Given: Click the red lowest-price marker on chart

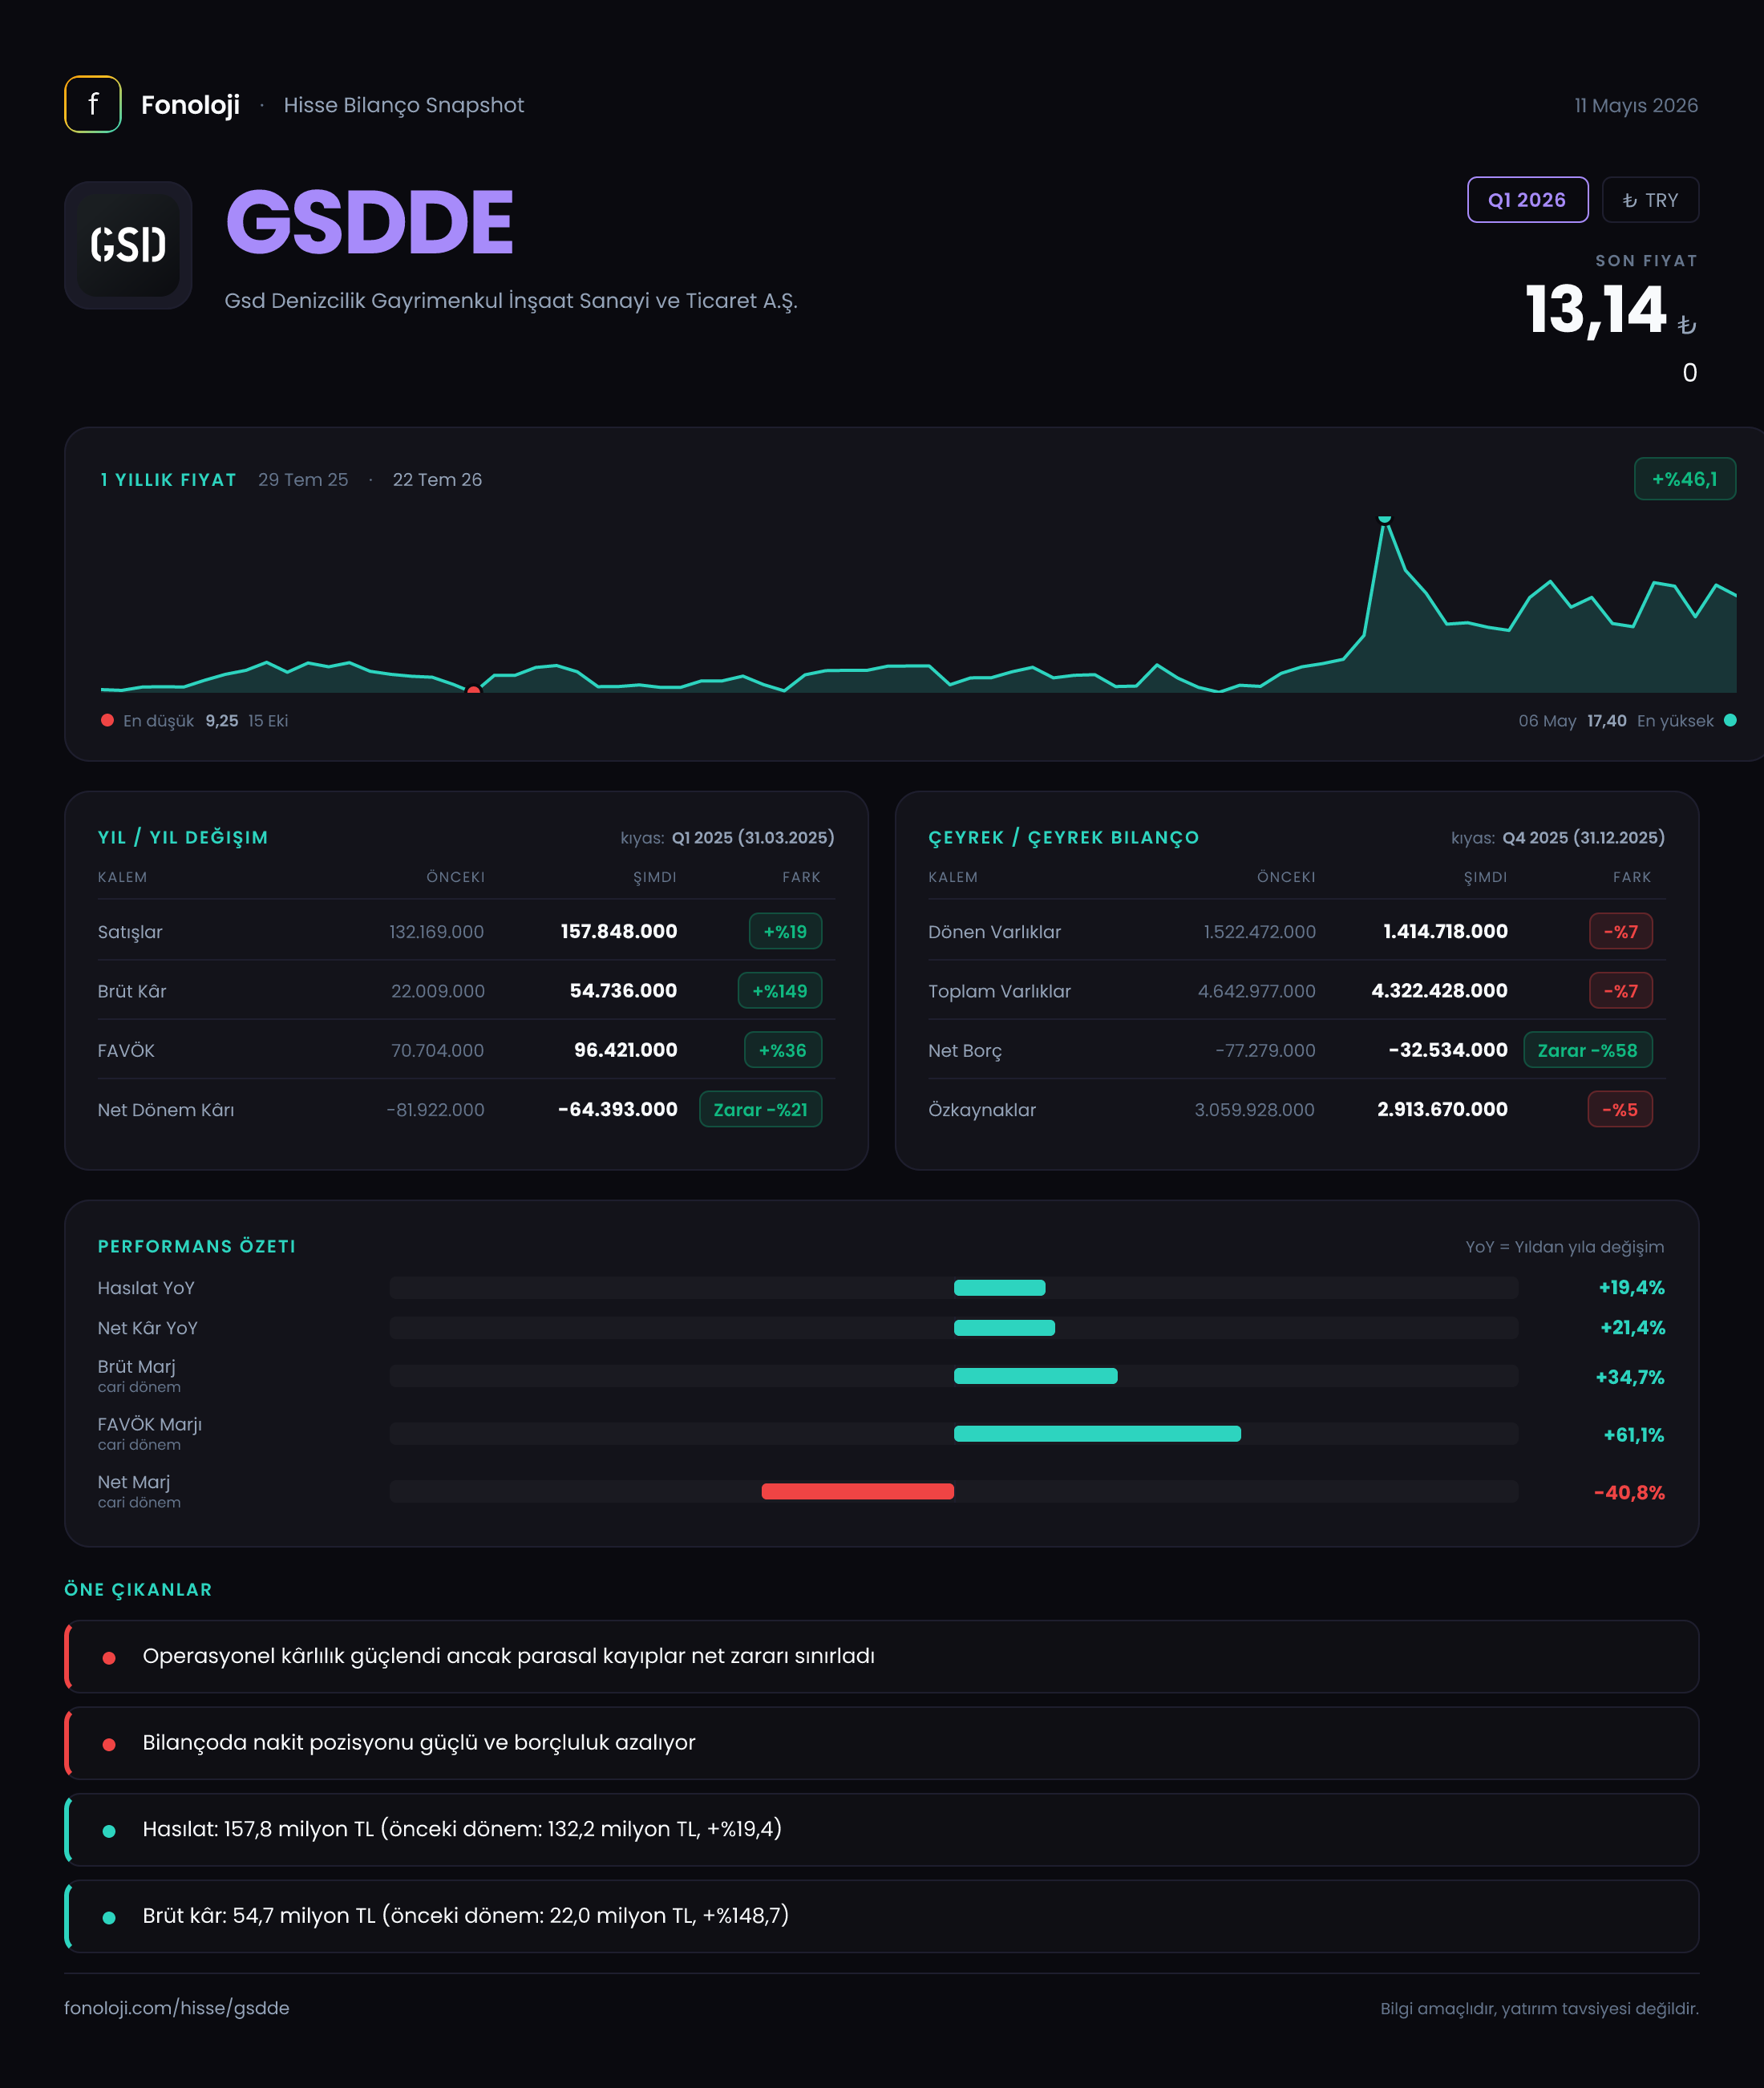Looking at the screenshot, I should coord(474,690).
